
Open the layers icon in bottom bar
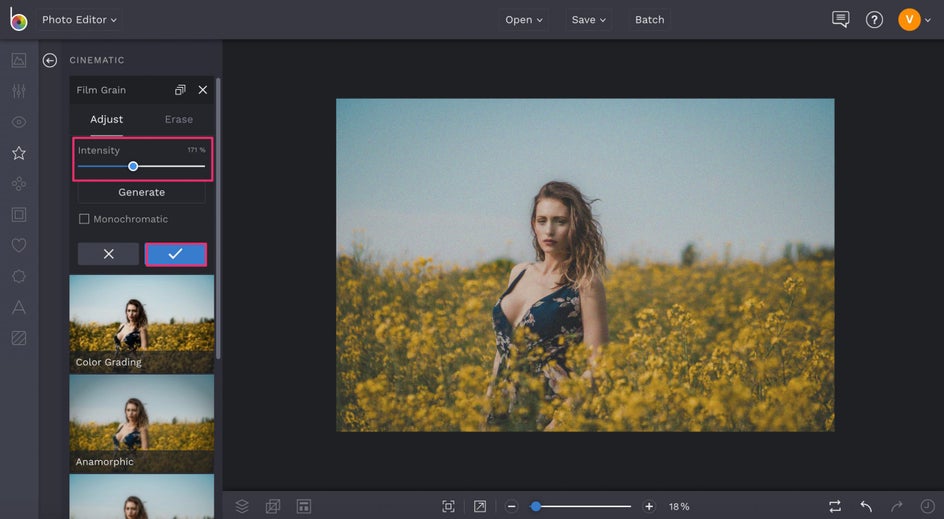coord(242,506)
